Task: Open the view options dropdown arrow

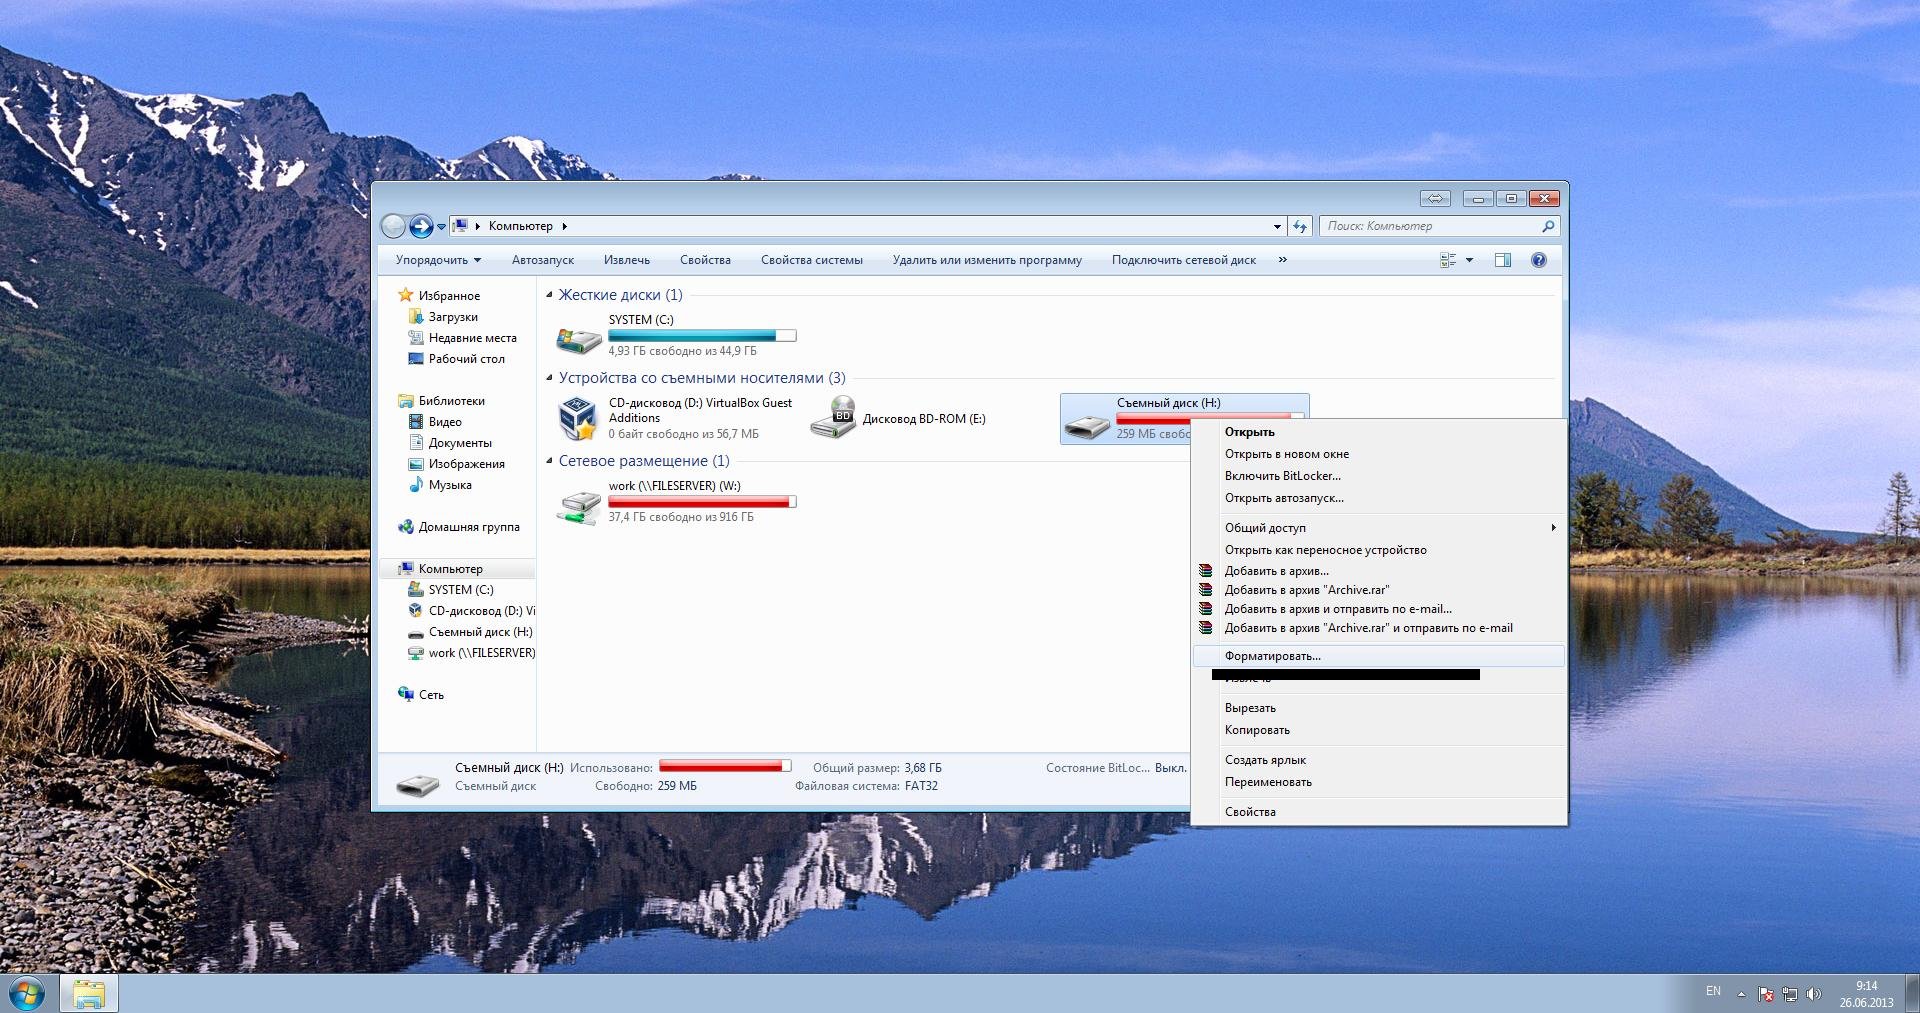Action: click(1469, 260)
